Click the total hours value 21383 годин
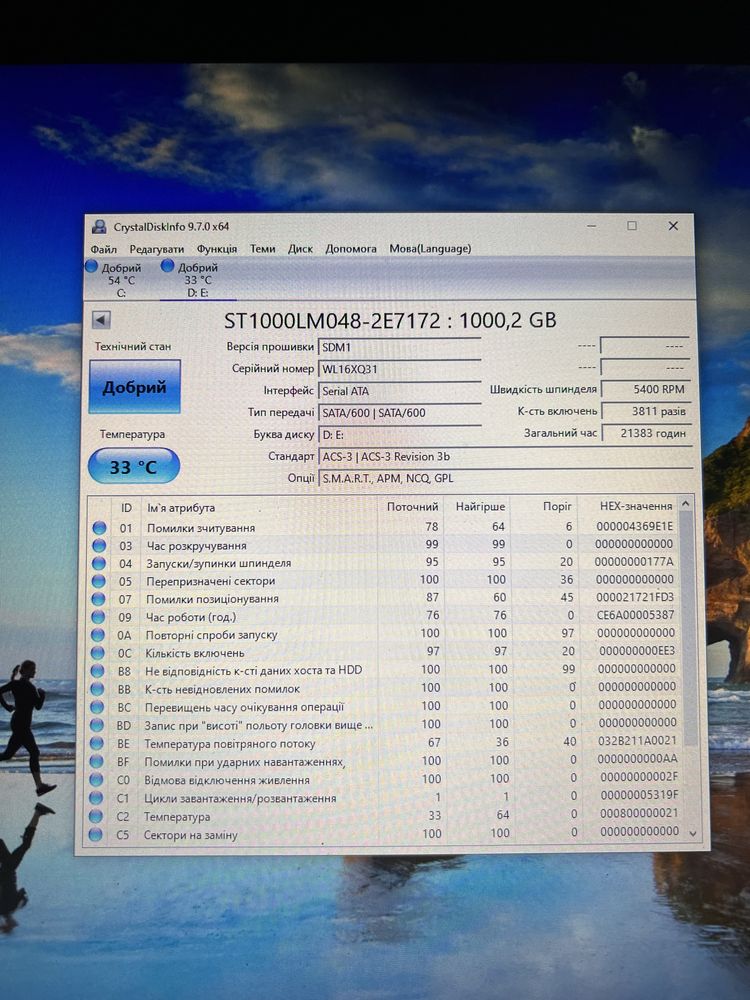The width and height of the screenshot is (750, 1000). click(645, 432)
